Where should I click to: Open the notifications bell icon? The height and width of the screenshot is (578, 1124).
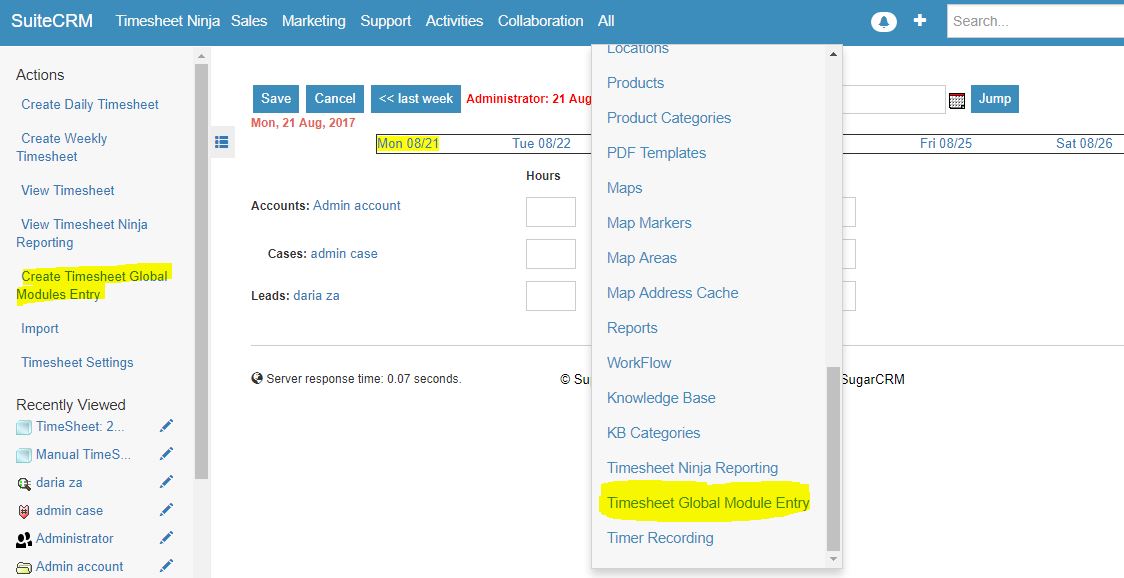pos(883,22)
